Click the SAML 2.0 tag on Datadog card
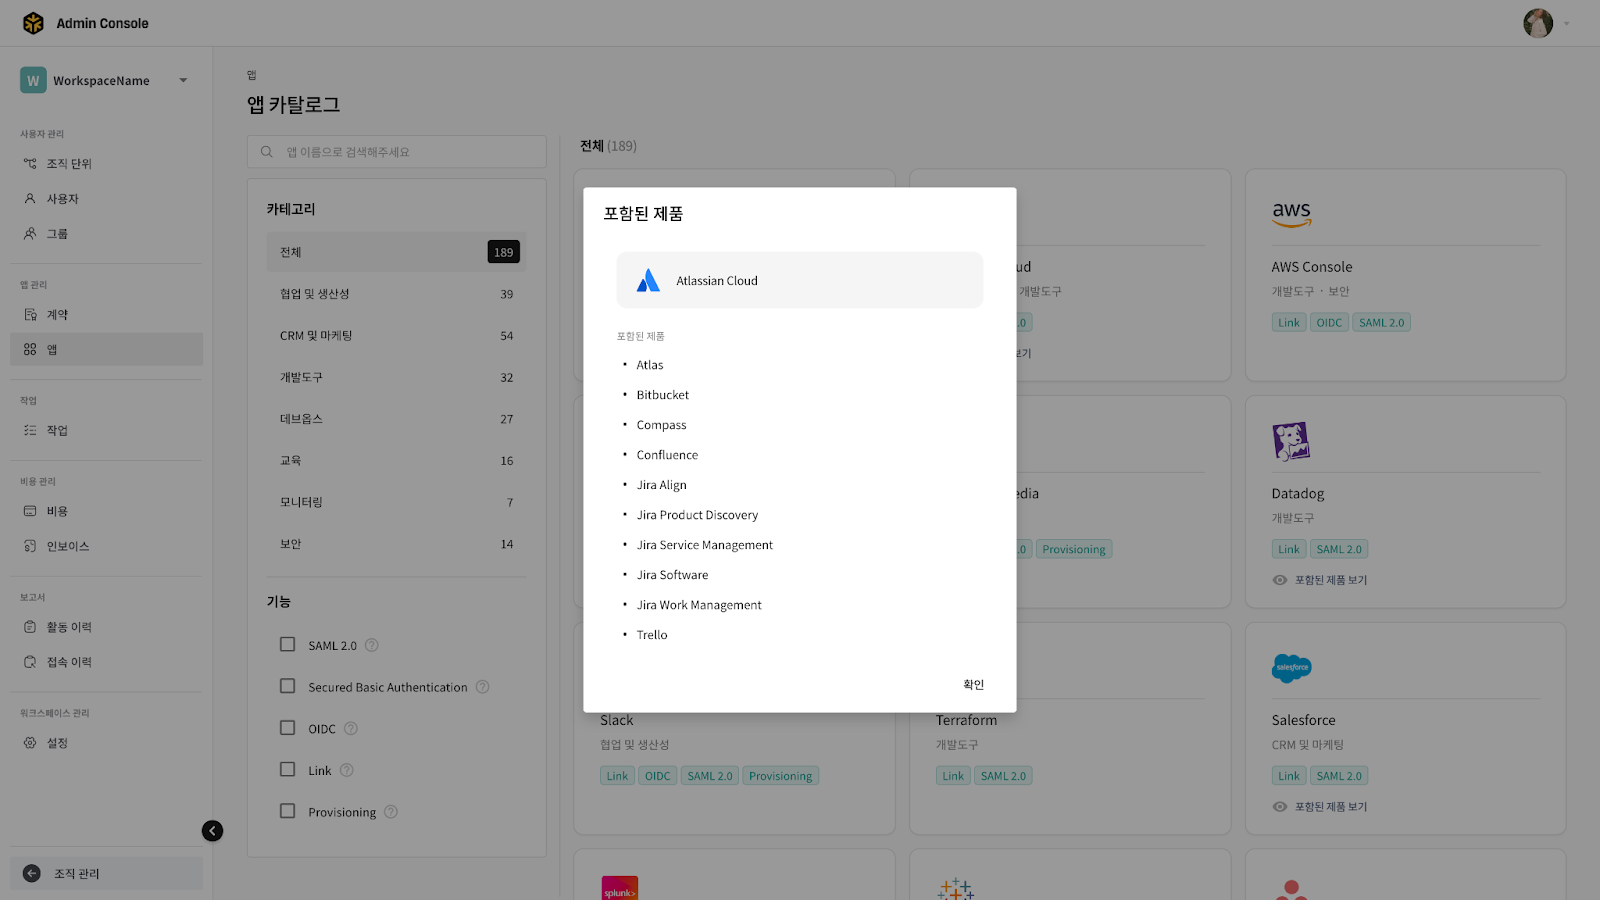This screenshot has height=900, width=1600. click(x=1339, y=549)
